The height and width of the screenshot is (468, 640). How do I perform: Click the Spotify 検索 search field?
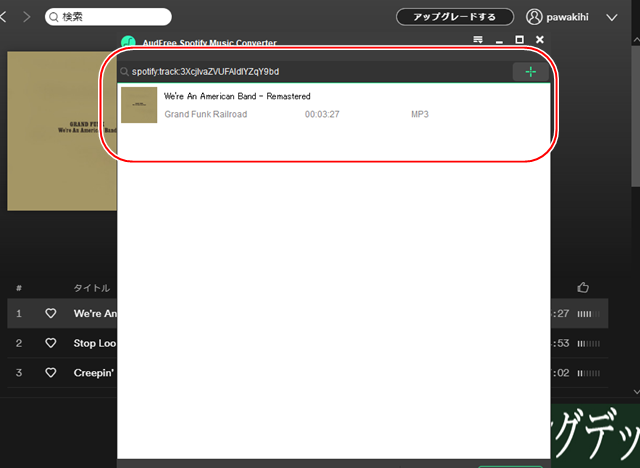pos(108,17)
